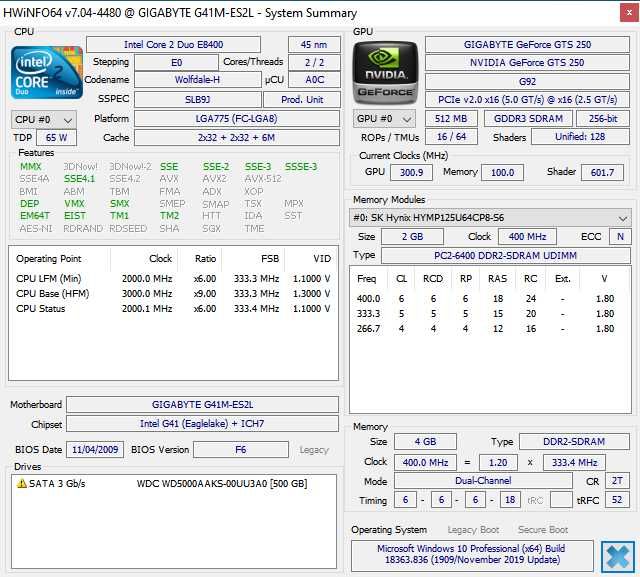Click the G92 GPU codename field

[527, 81]
